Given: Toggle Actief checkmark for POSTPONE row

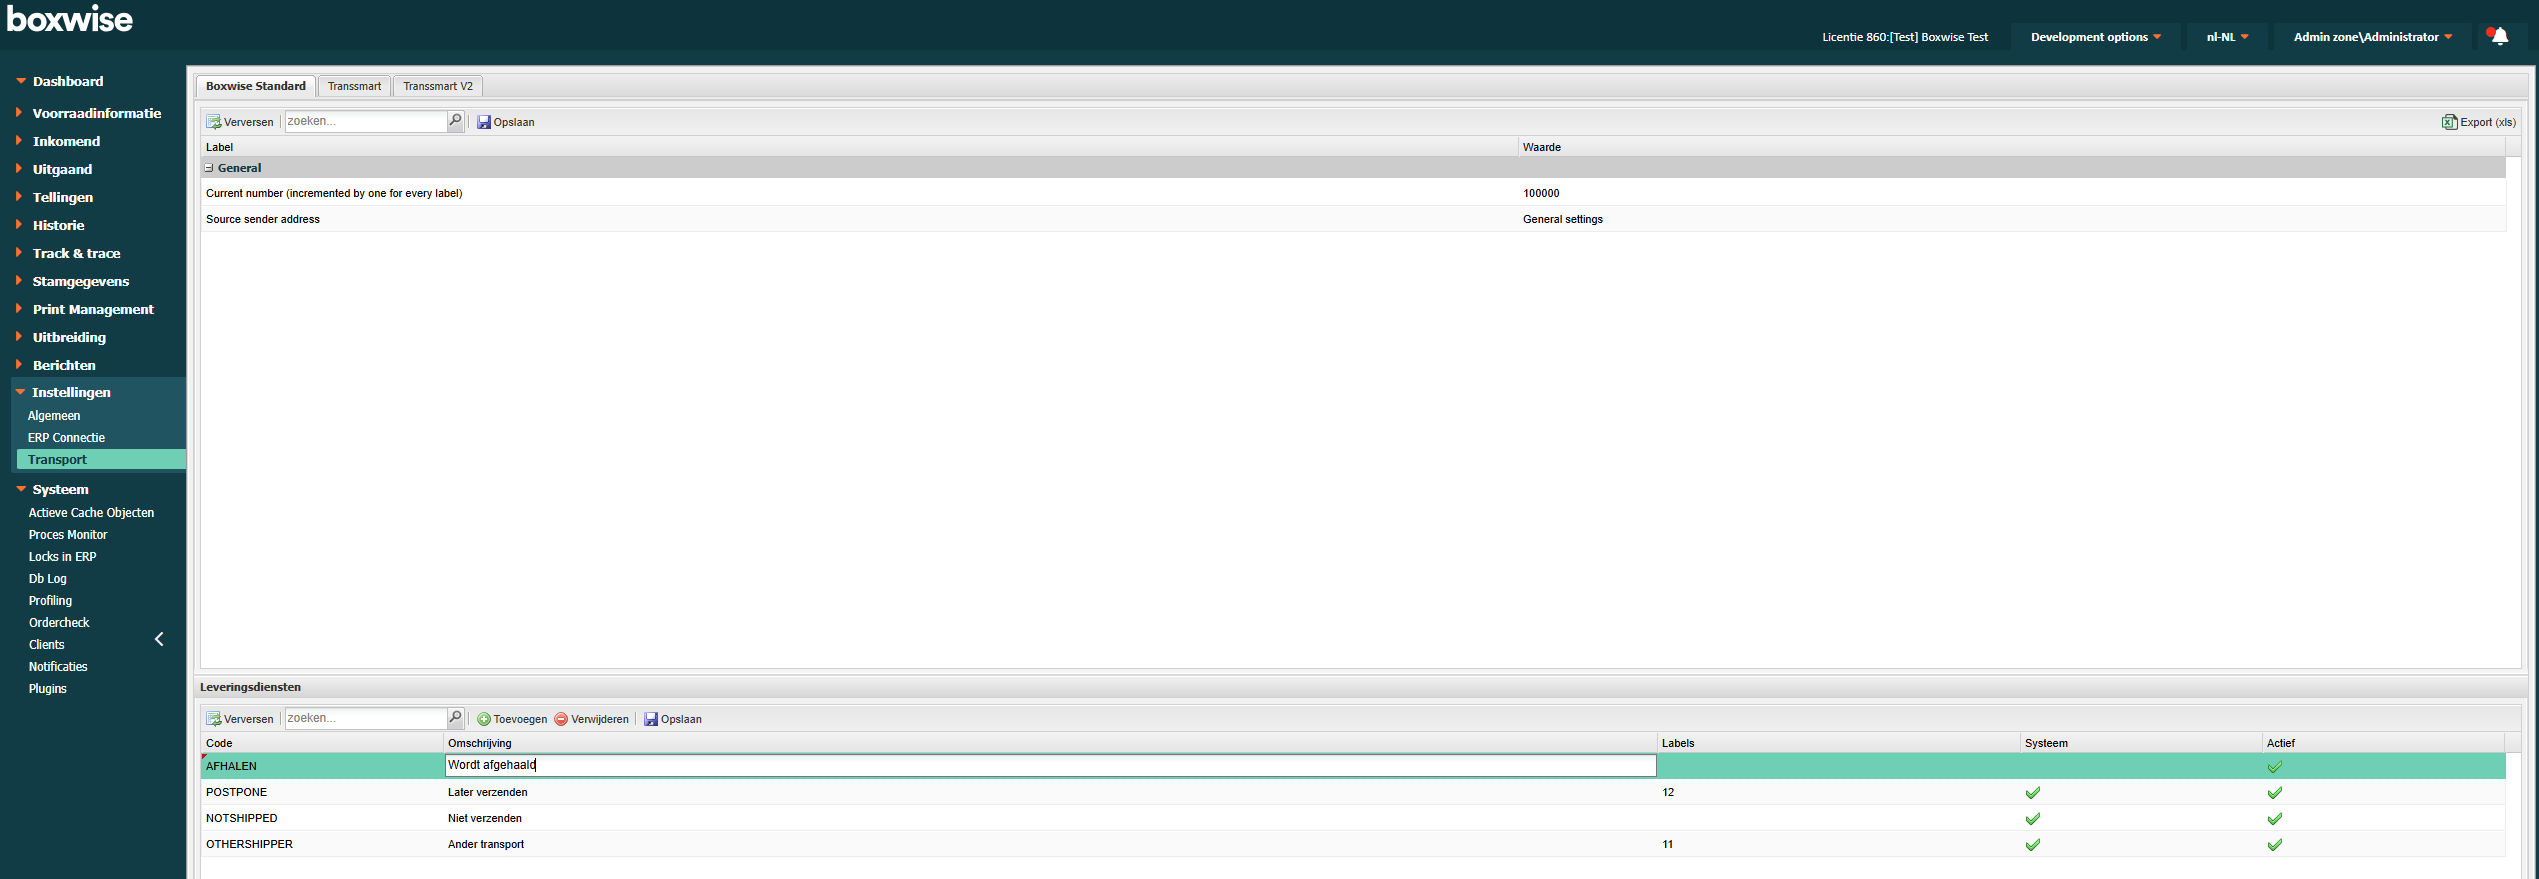Looking at the screenshot, I should pos(2274,793).
